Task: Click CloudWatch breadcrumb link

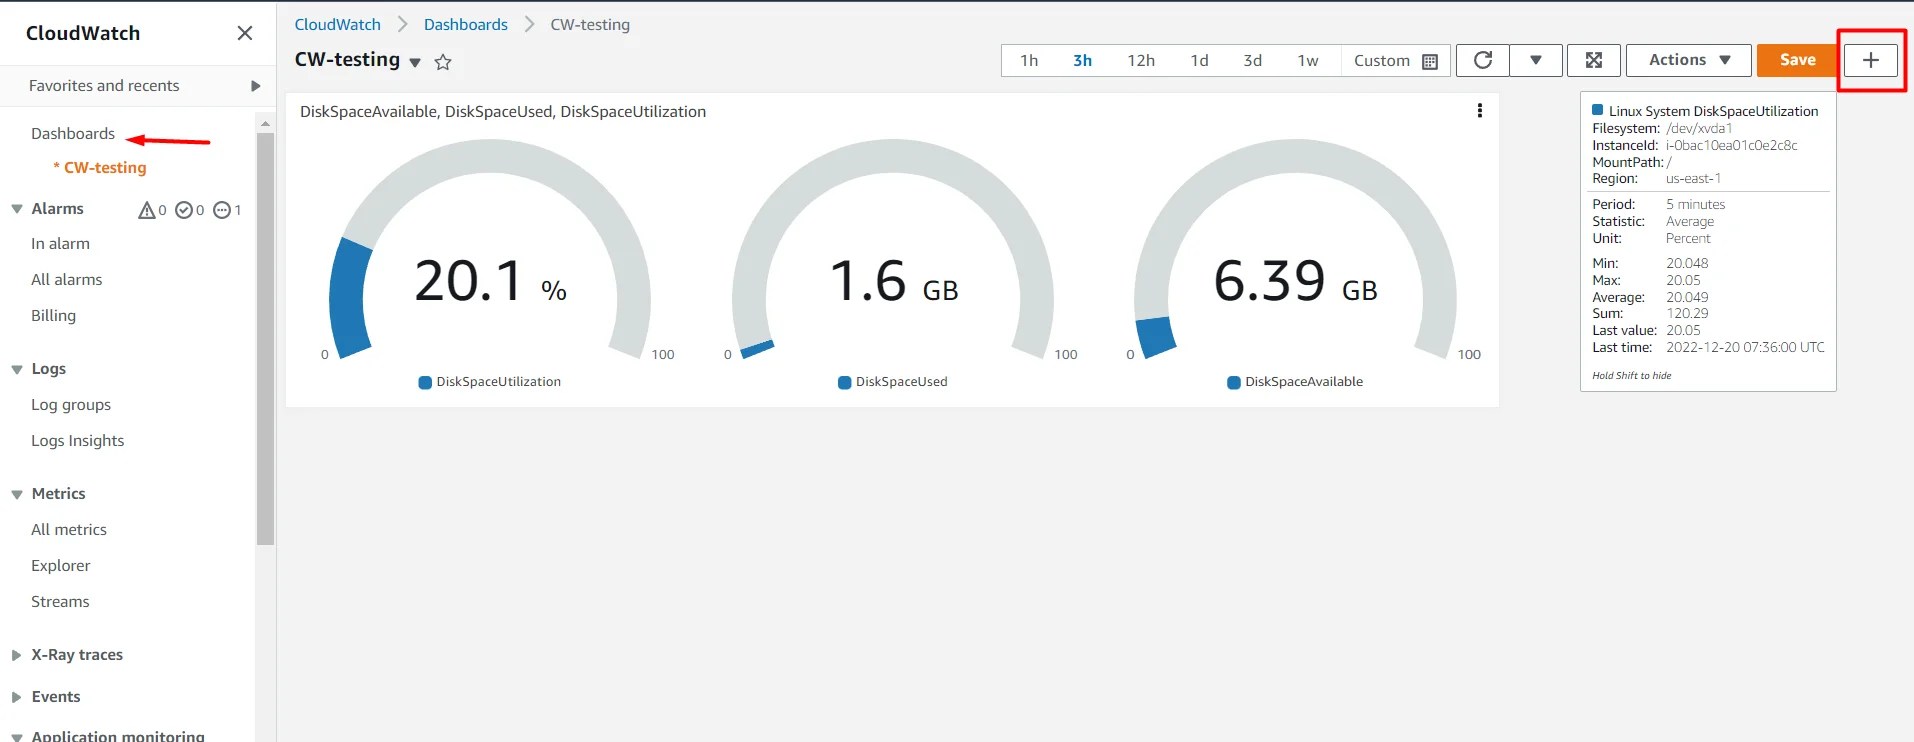Action: [337, 24]
